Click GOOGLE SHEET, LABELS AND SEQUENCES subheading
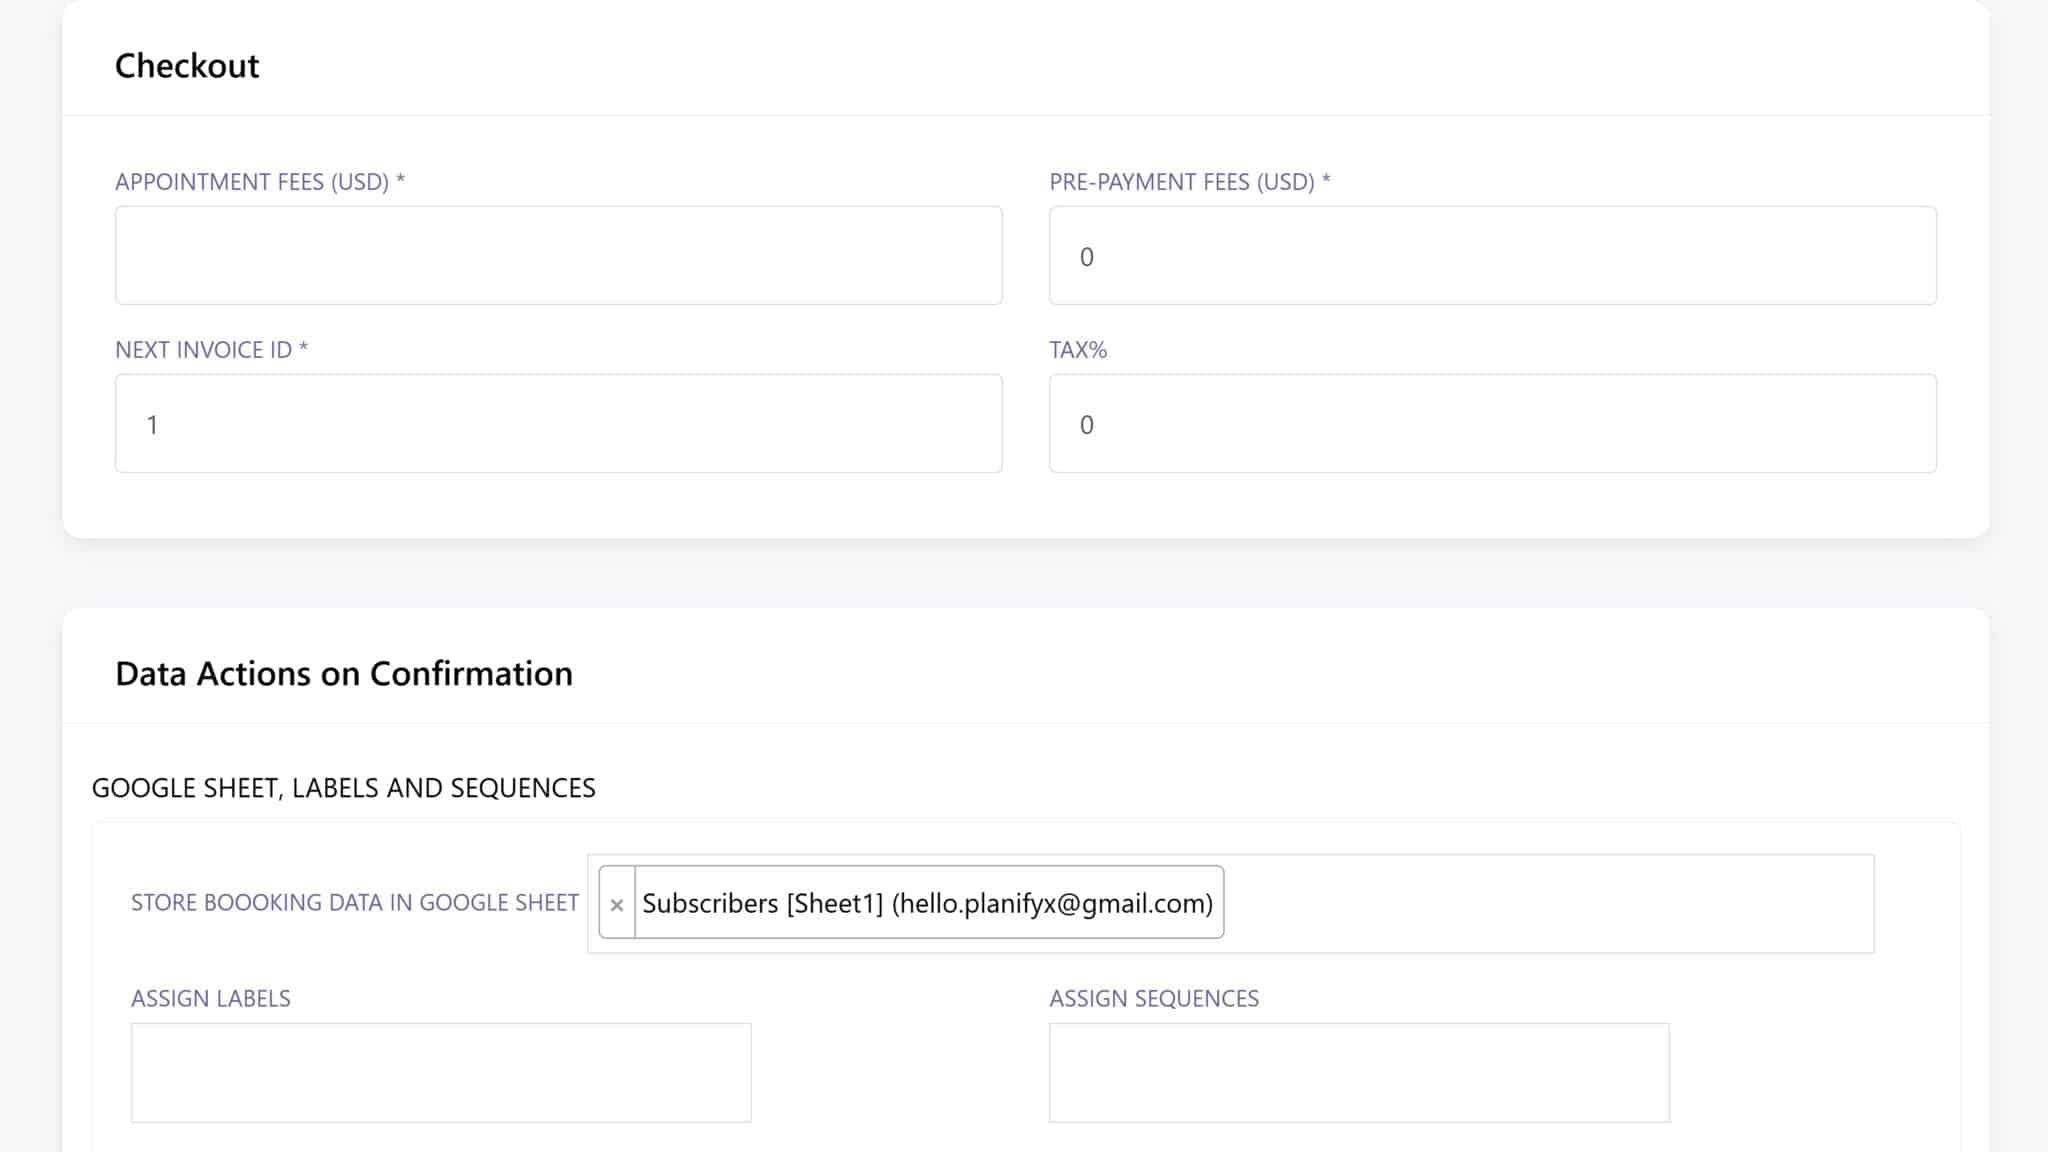 [343, 788]
